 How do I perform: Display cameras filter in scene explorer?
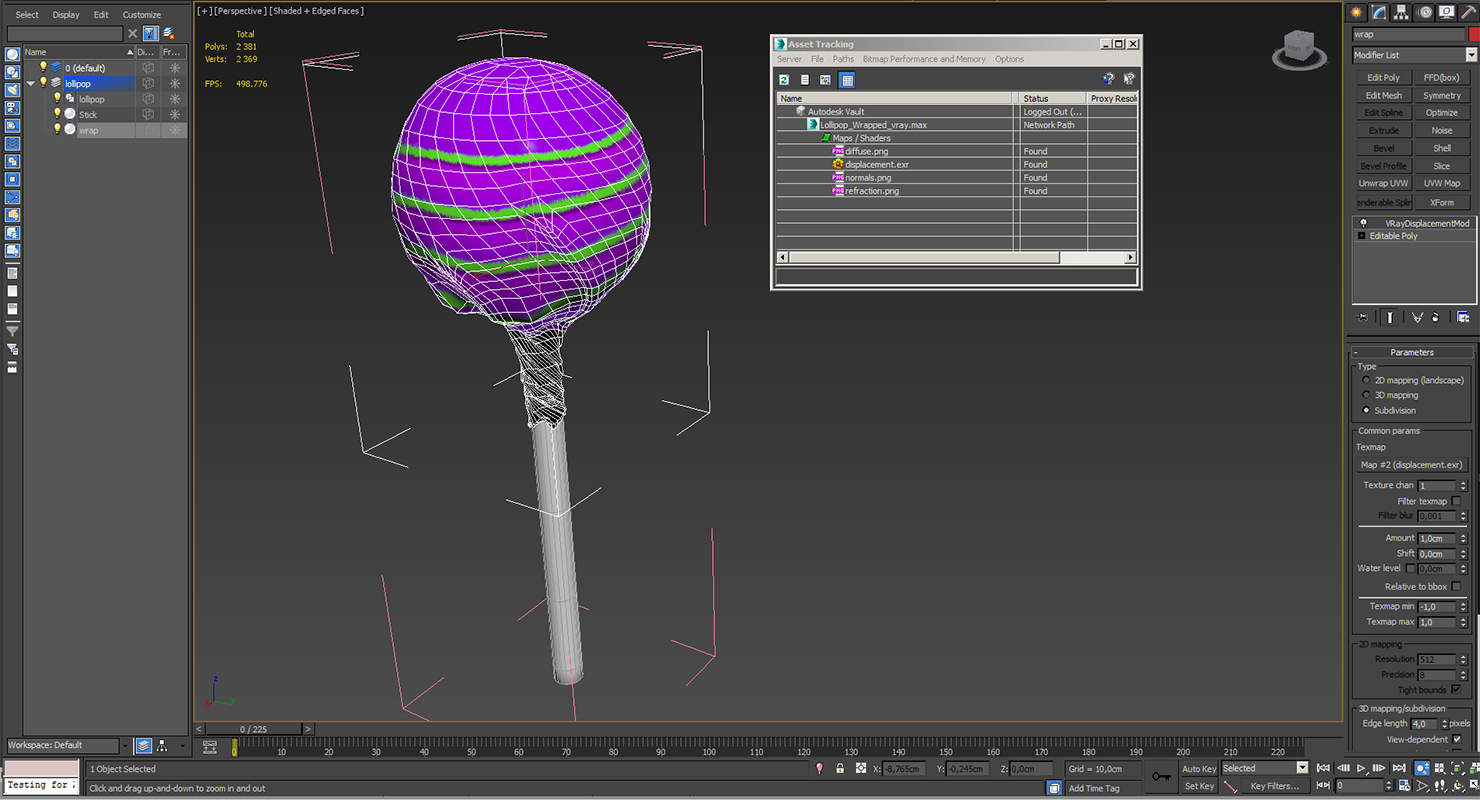[12, 108]
